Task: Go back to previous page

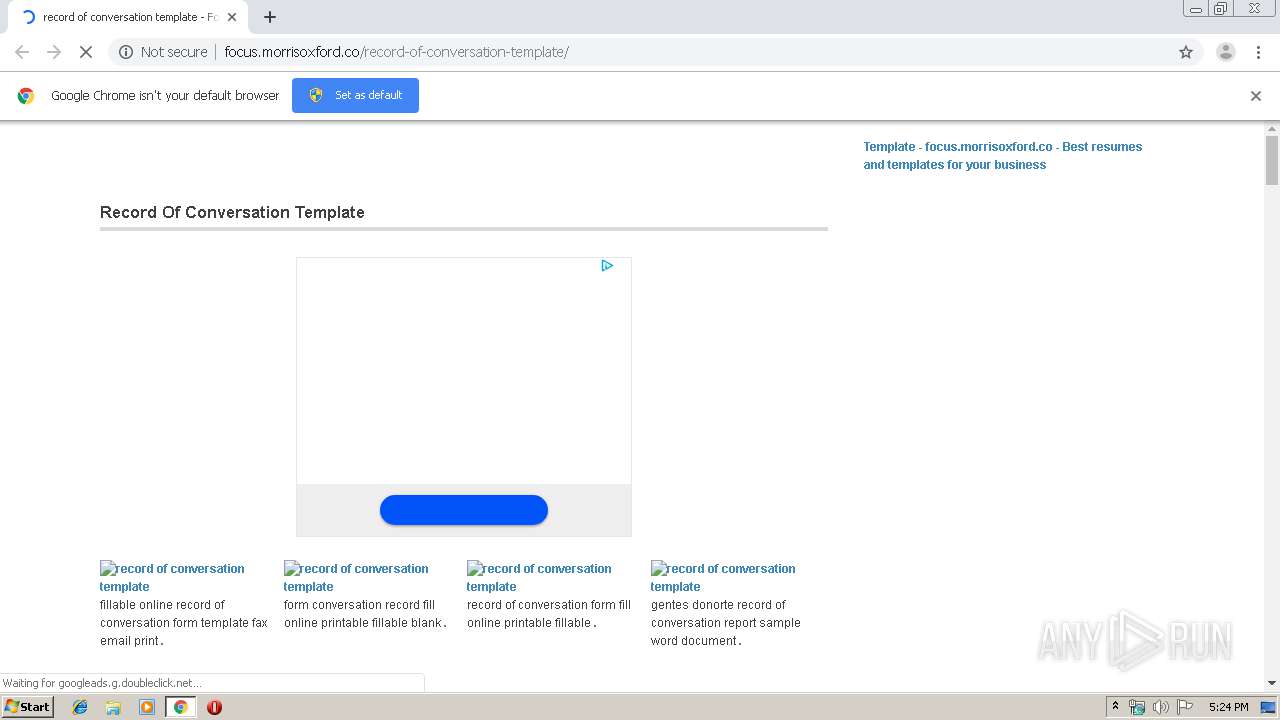Action: tap(22, 52)
